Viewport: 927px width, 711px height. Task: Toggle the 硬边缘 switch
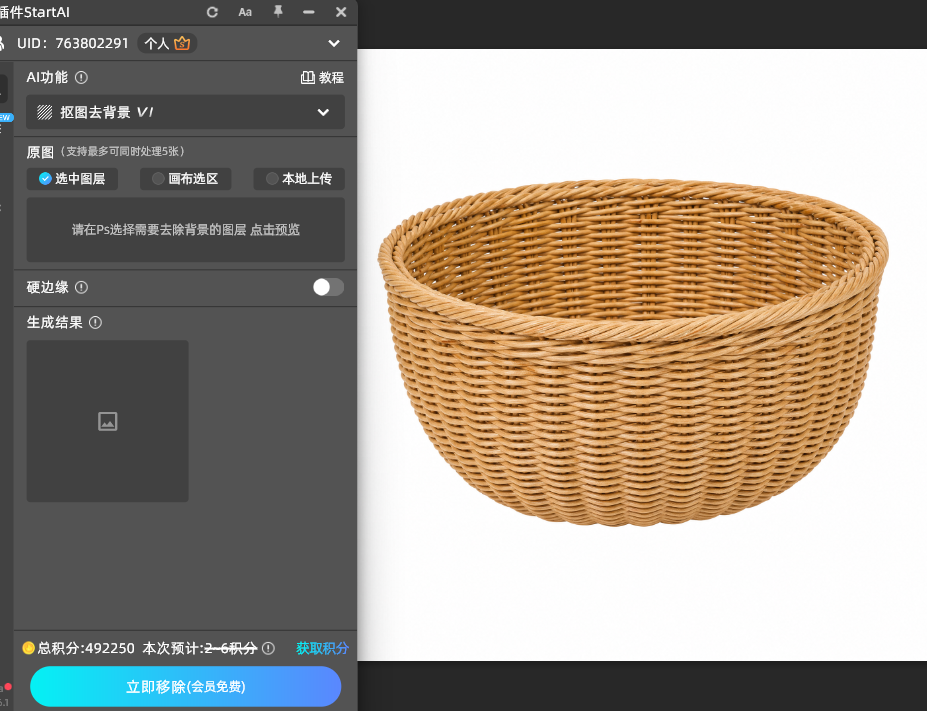coord(328,287)
